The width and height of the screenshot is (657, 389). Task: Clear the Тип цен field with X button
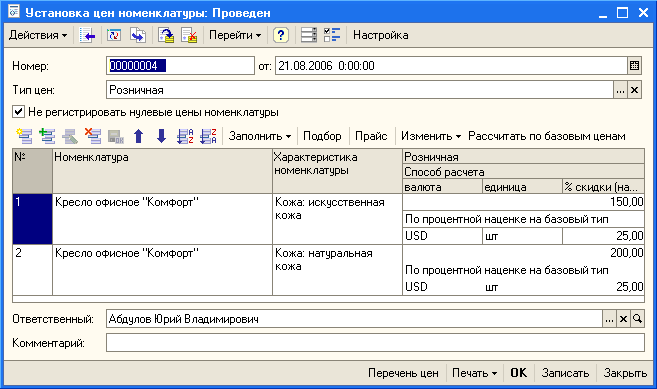coord(634,90)
